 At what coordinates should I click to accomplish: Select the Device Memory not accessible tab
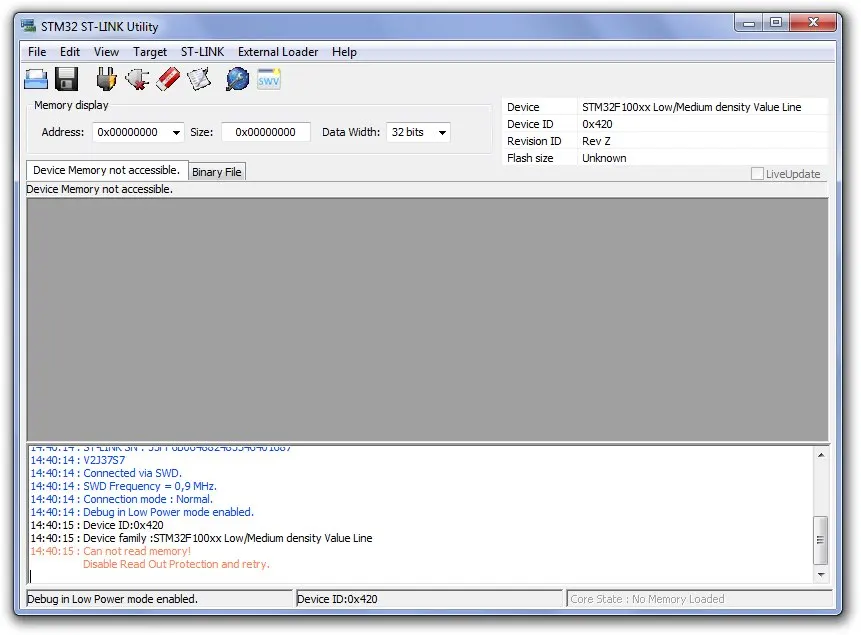pos(107,170)
